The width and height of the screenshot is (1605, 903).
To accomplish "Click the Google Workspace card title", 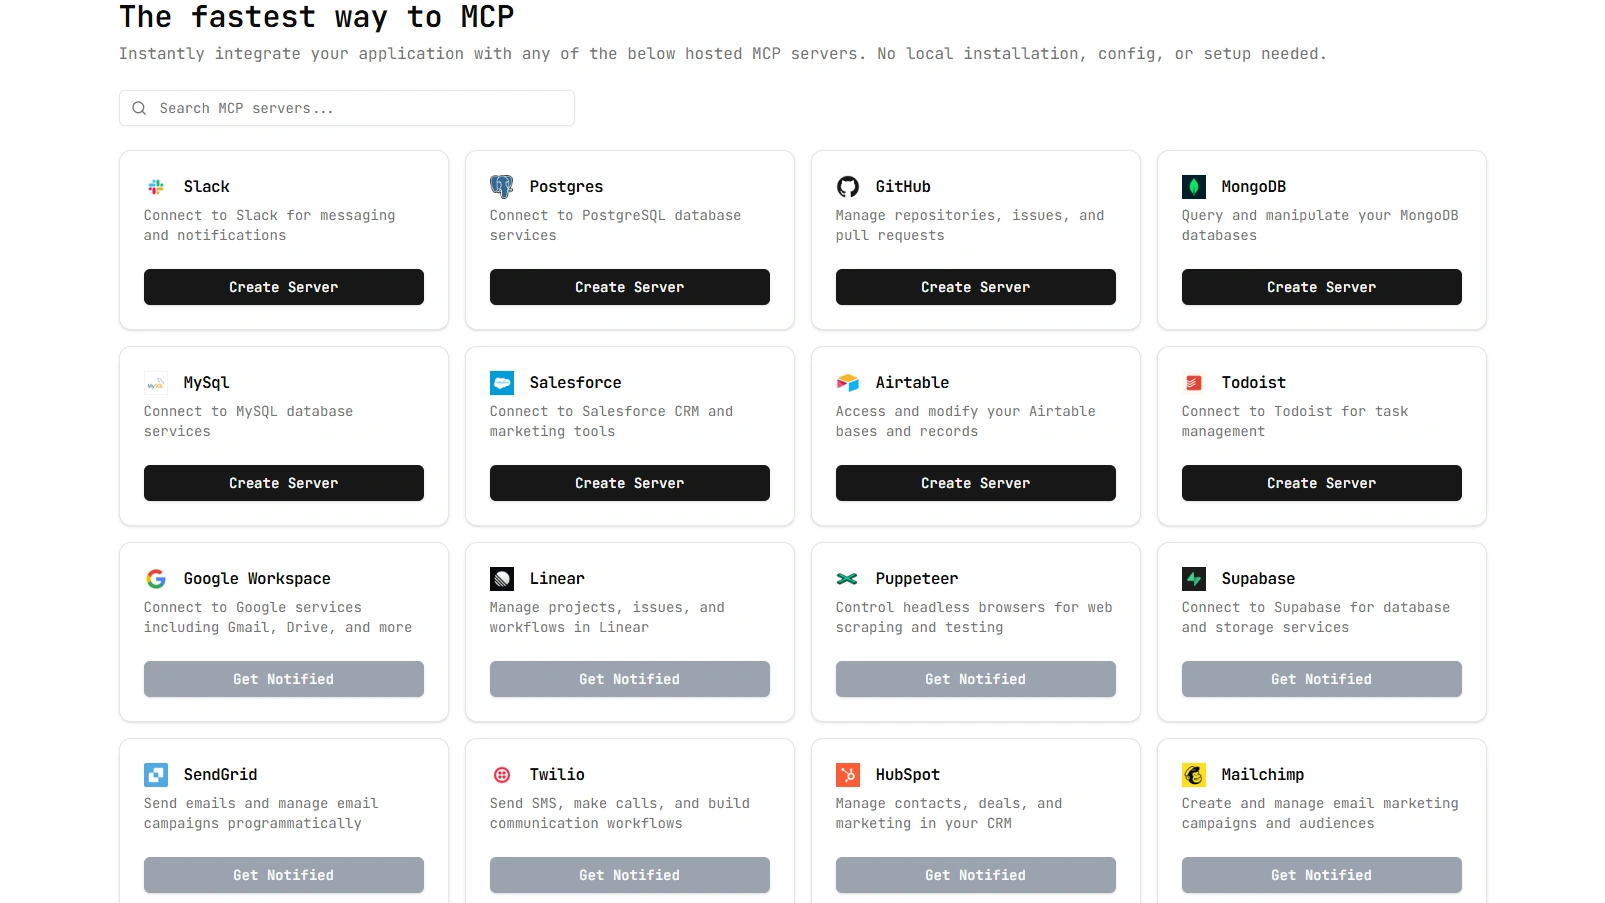I will tap(257, 579).
